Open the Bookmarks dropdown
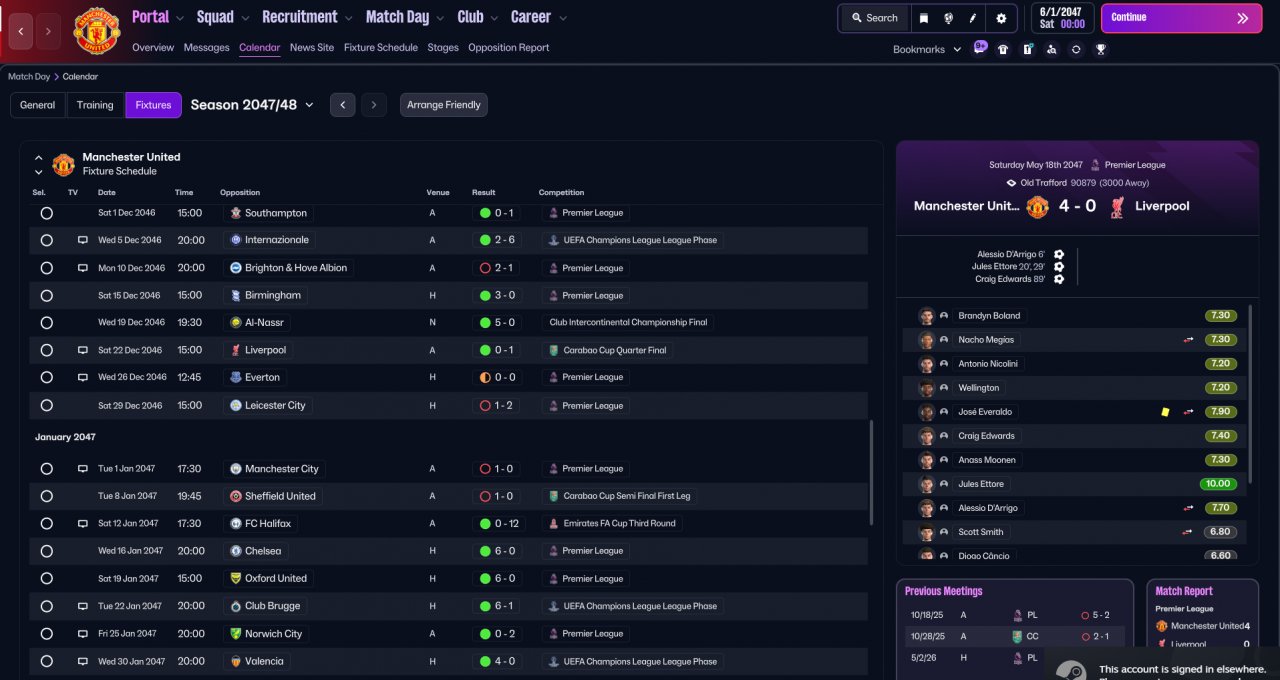Screen dimensions: 1280x680 927,49
